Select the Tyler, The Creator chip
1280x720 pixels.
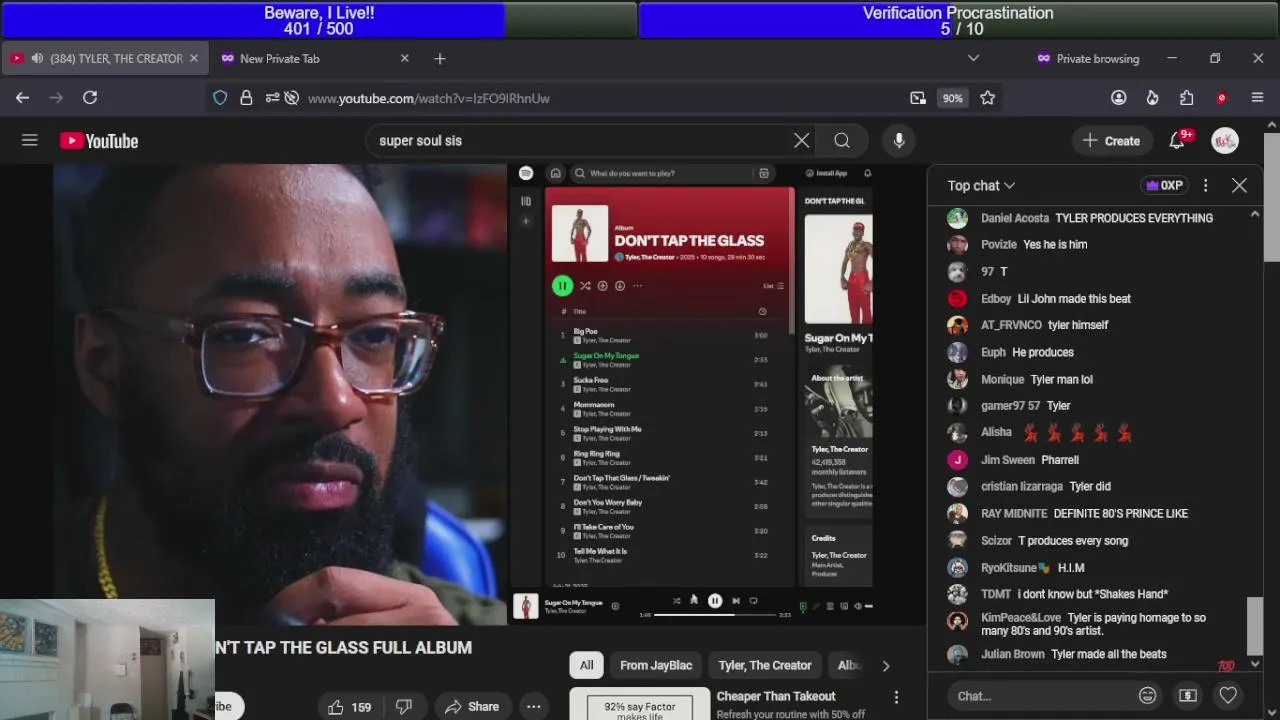coord(765,665)
